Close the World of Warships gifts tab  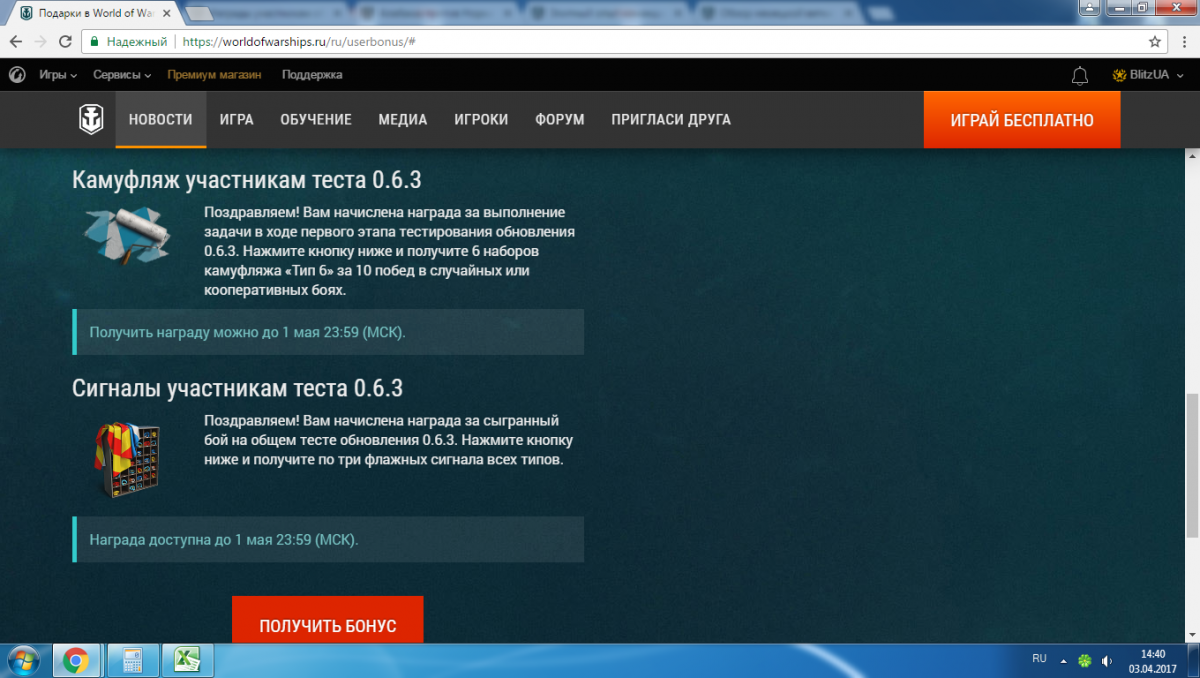click(165, 14)
